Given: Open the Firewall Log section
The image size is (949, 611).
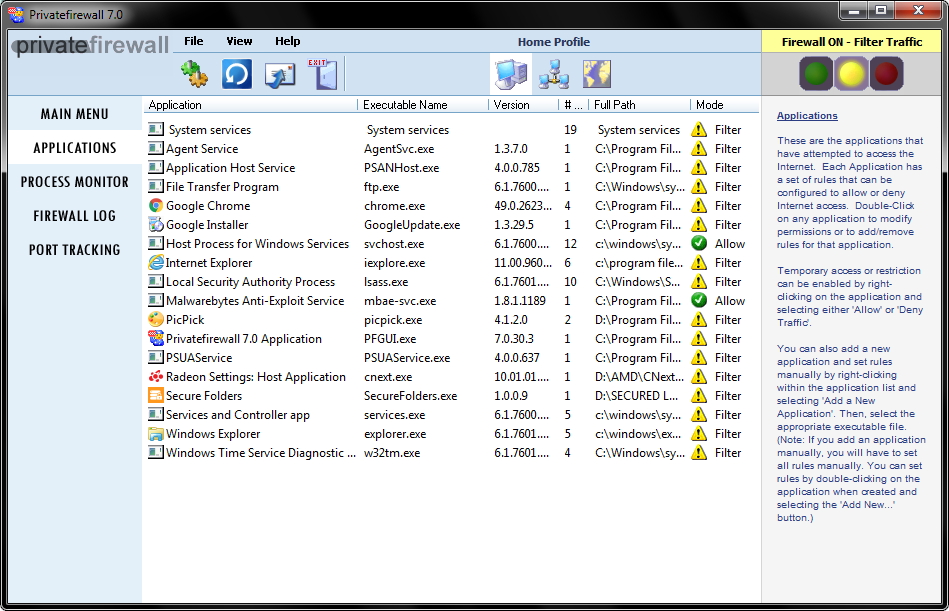Looking at the screenshot, I should [75, 216].
